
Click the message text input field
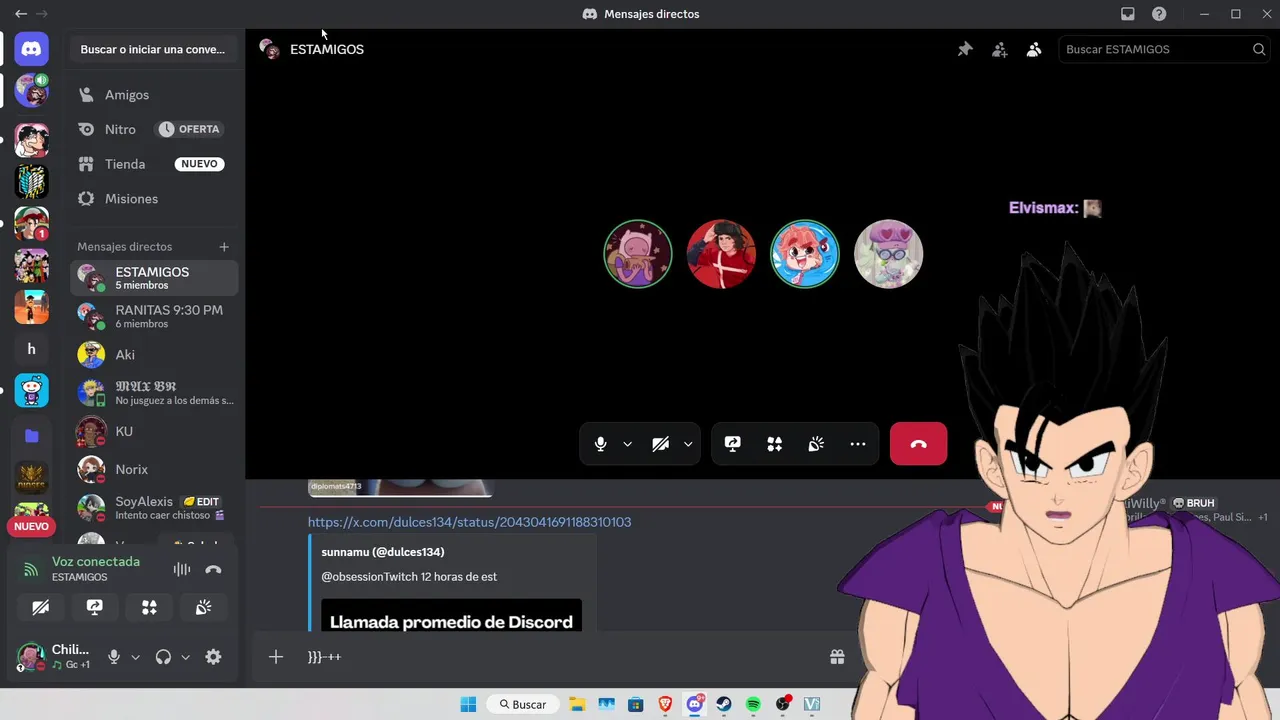tap(560, 657)
